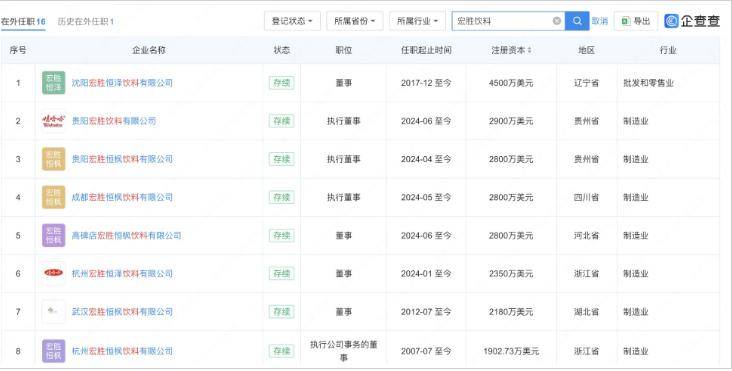732x371 pixels.
Task: Click the 导出 export button
Action: pyautogui.click(x=636, y=21)
